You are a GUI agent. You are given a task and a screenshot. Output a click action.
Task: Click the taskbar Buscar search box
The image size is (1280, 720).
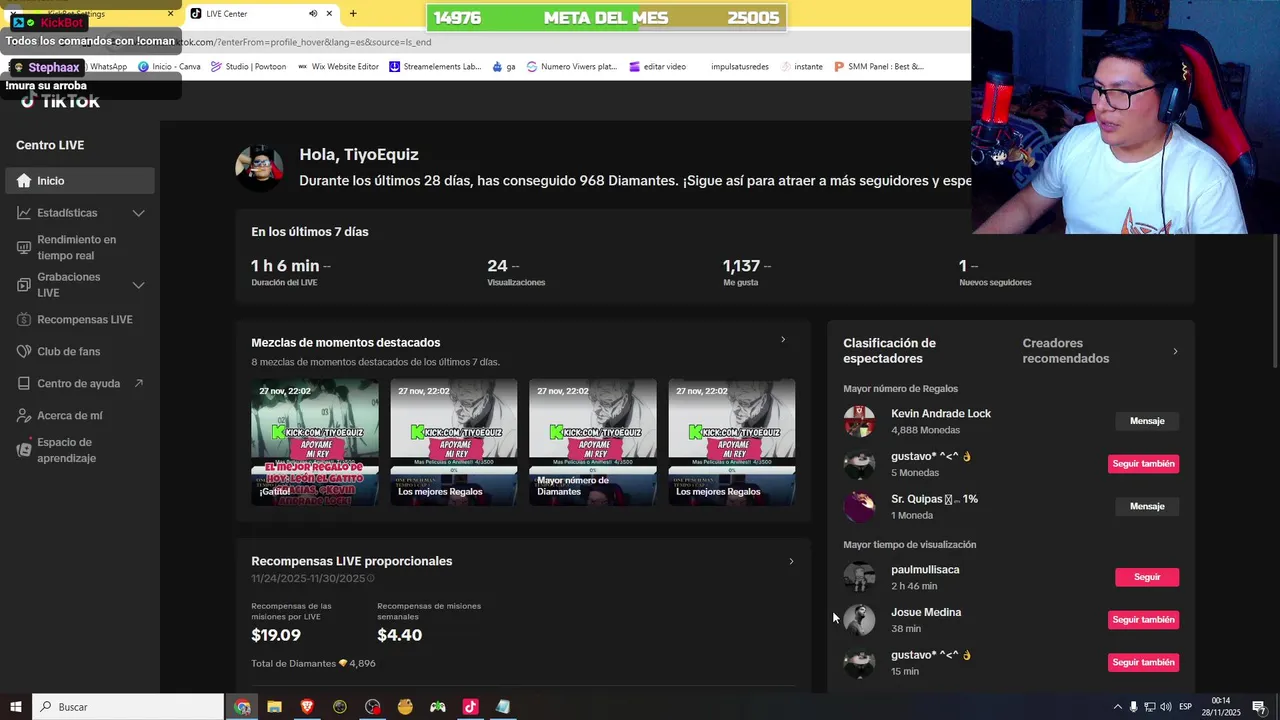coord(128,707)
